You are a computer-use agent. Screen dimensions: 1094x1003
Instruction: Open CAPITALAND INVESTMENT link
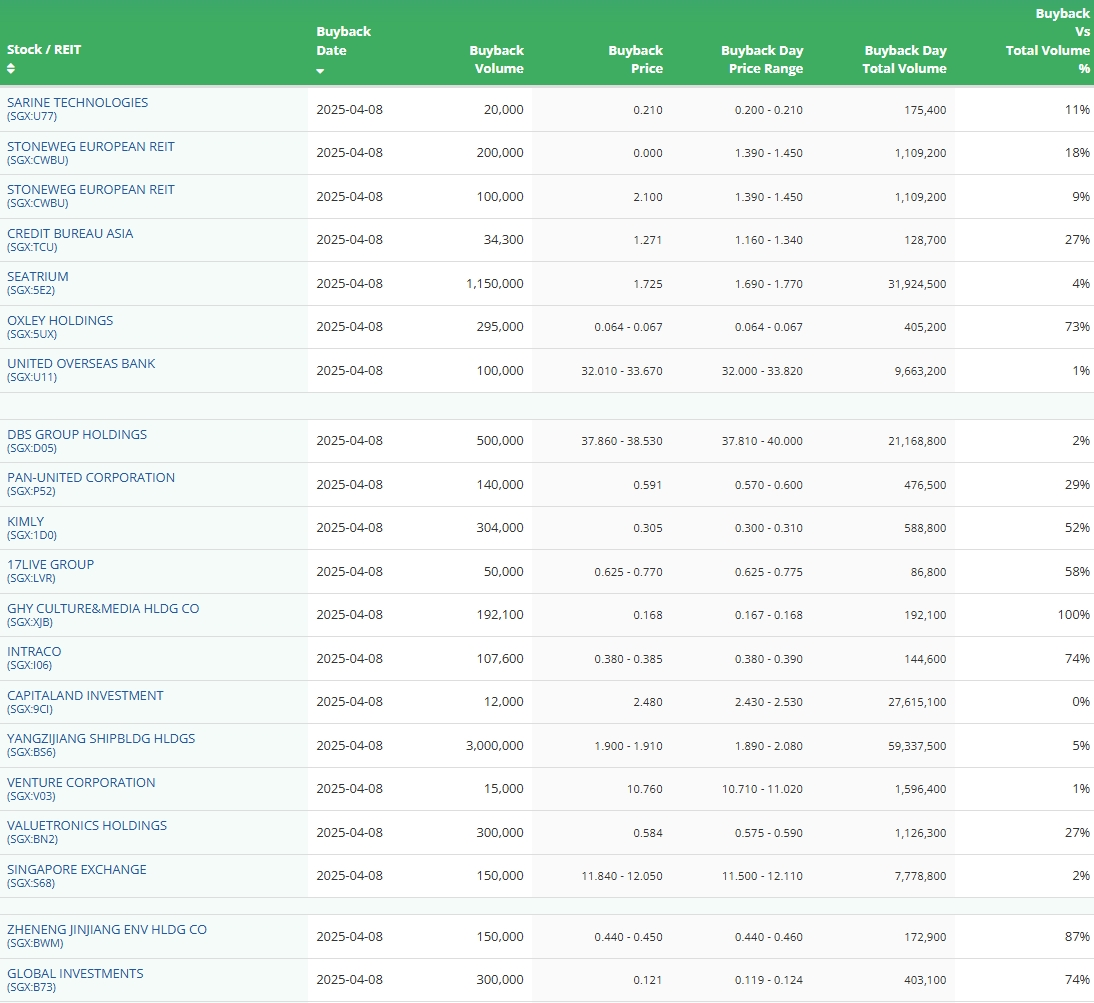point(85,695)
